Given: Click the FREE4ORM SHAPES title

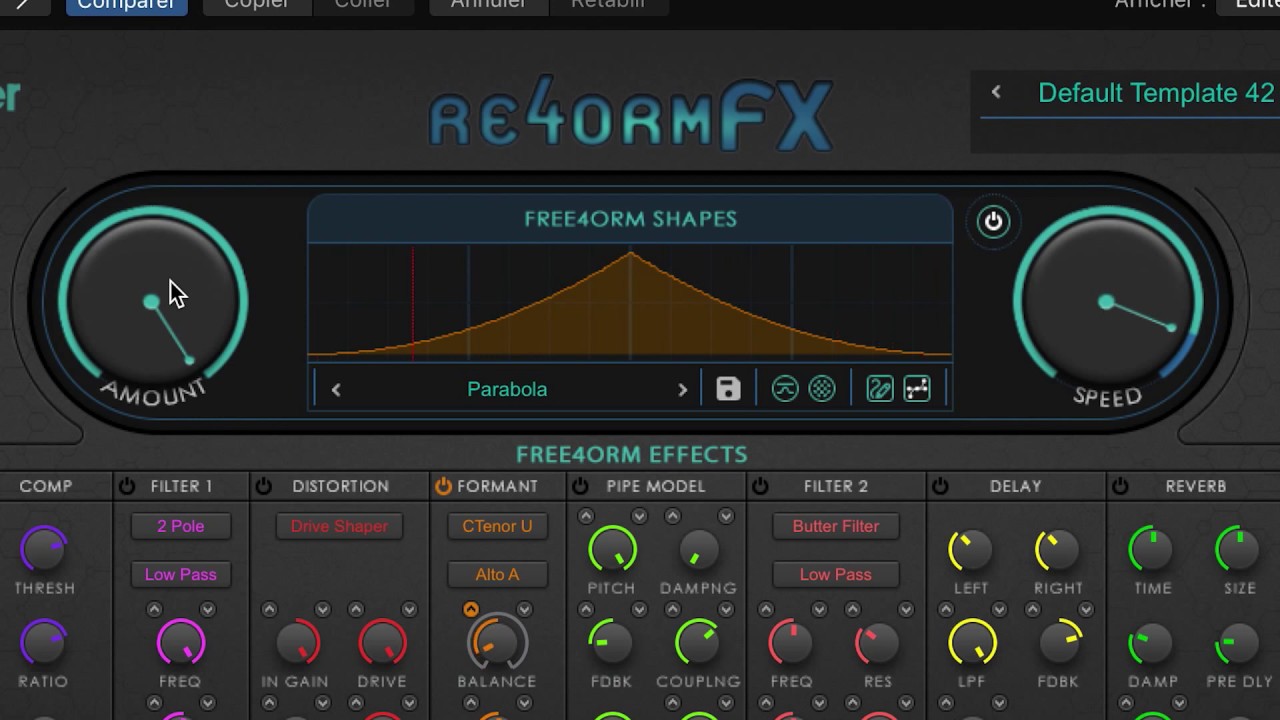Looking at the screenshot, I should (631, 219).
